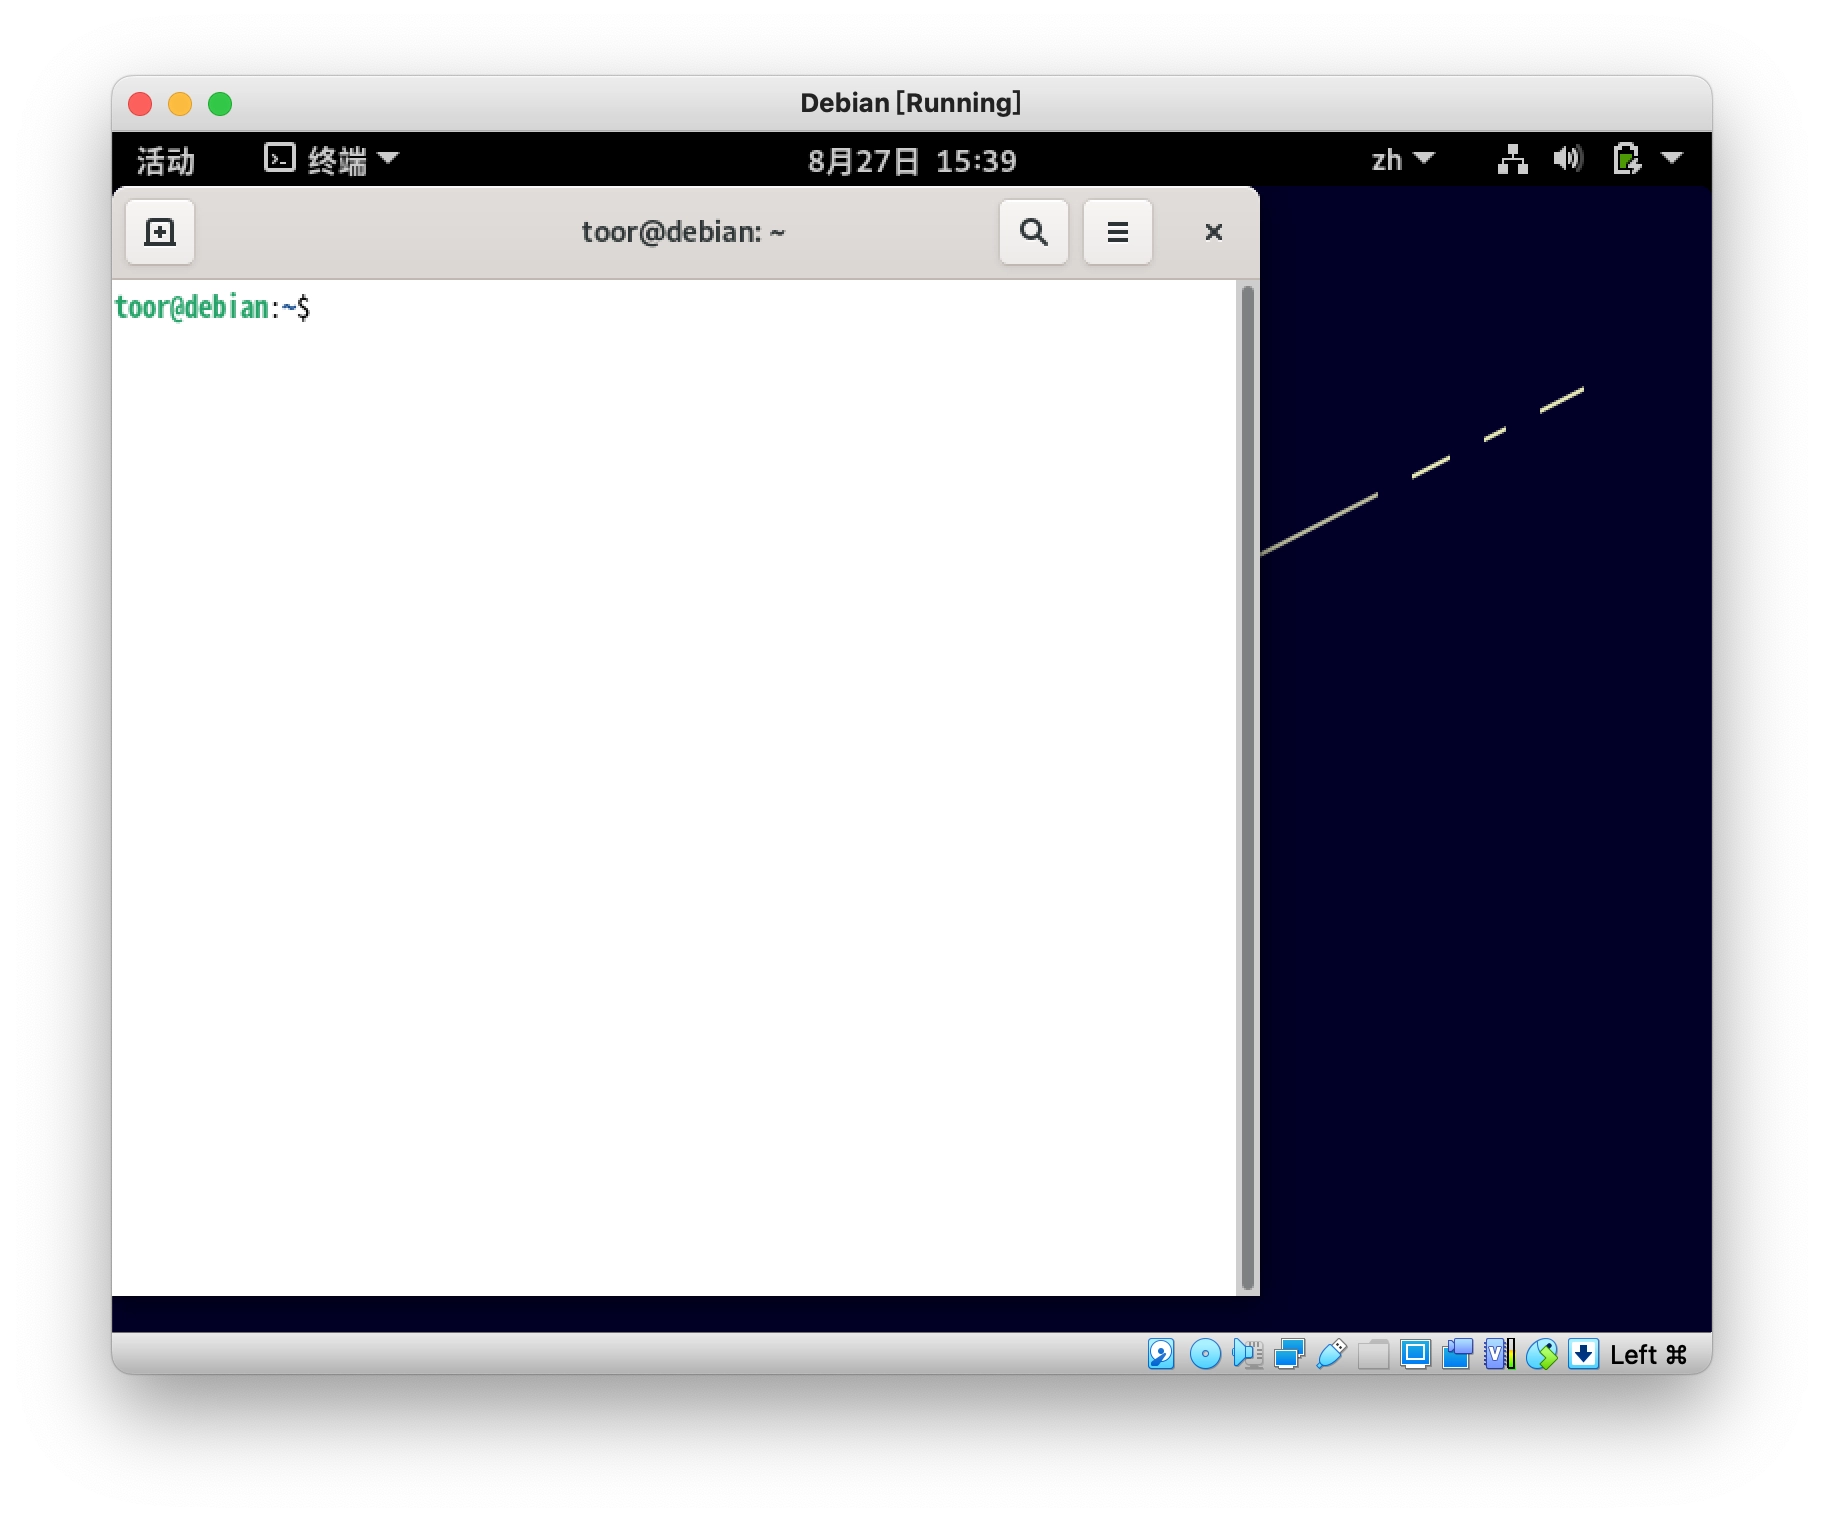Viewport: 1824px width, 1522px height.
Task: Open the 8月27日 15:39 clock panel
Action: click(912, 160)
